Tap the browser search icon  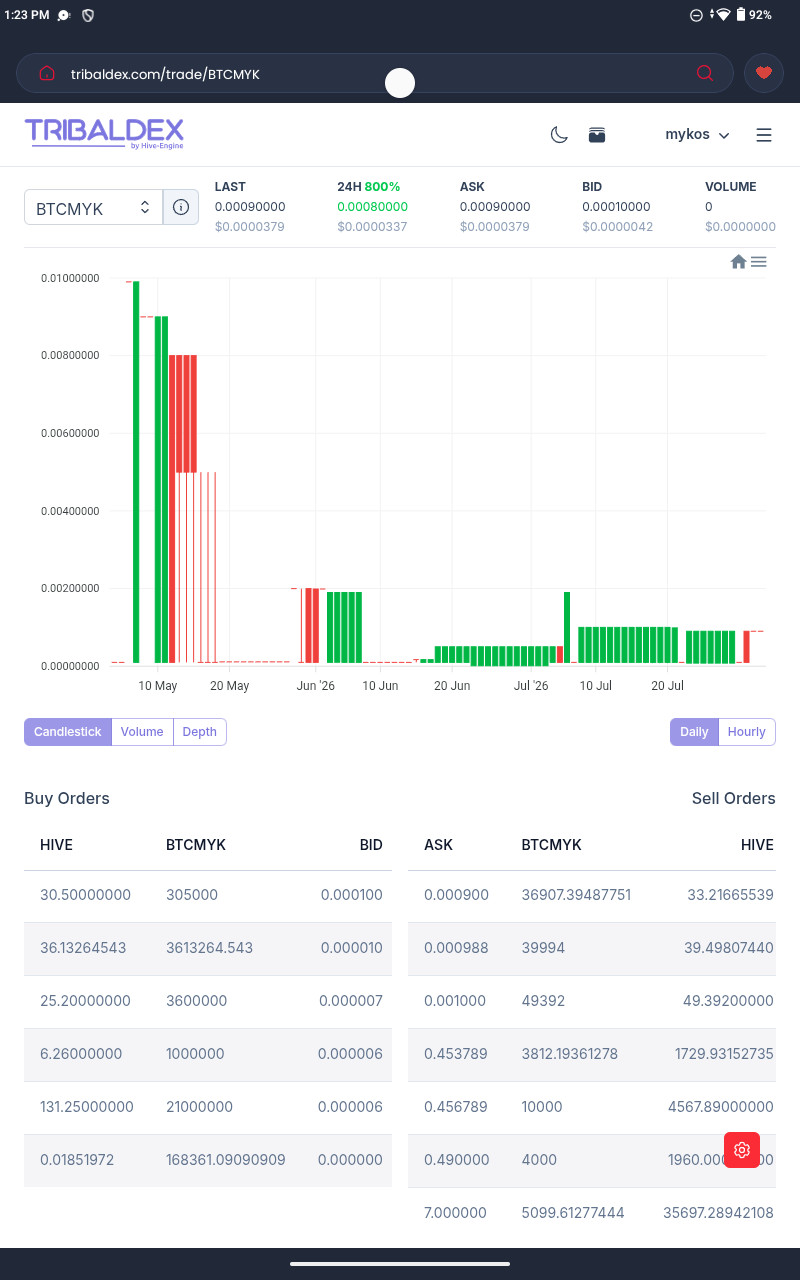click(705, 73)
